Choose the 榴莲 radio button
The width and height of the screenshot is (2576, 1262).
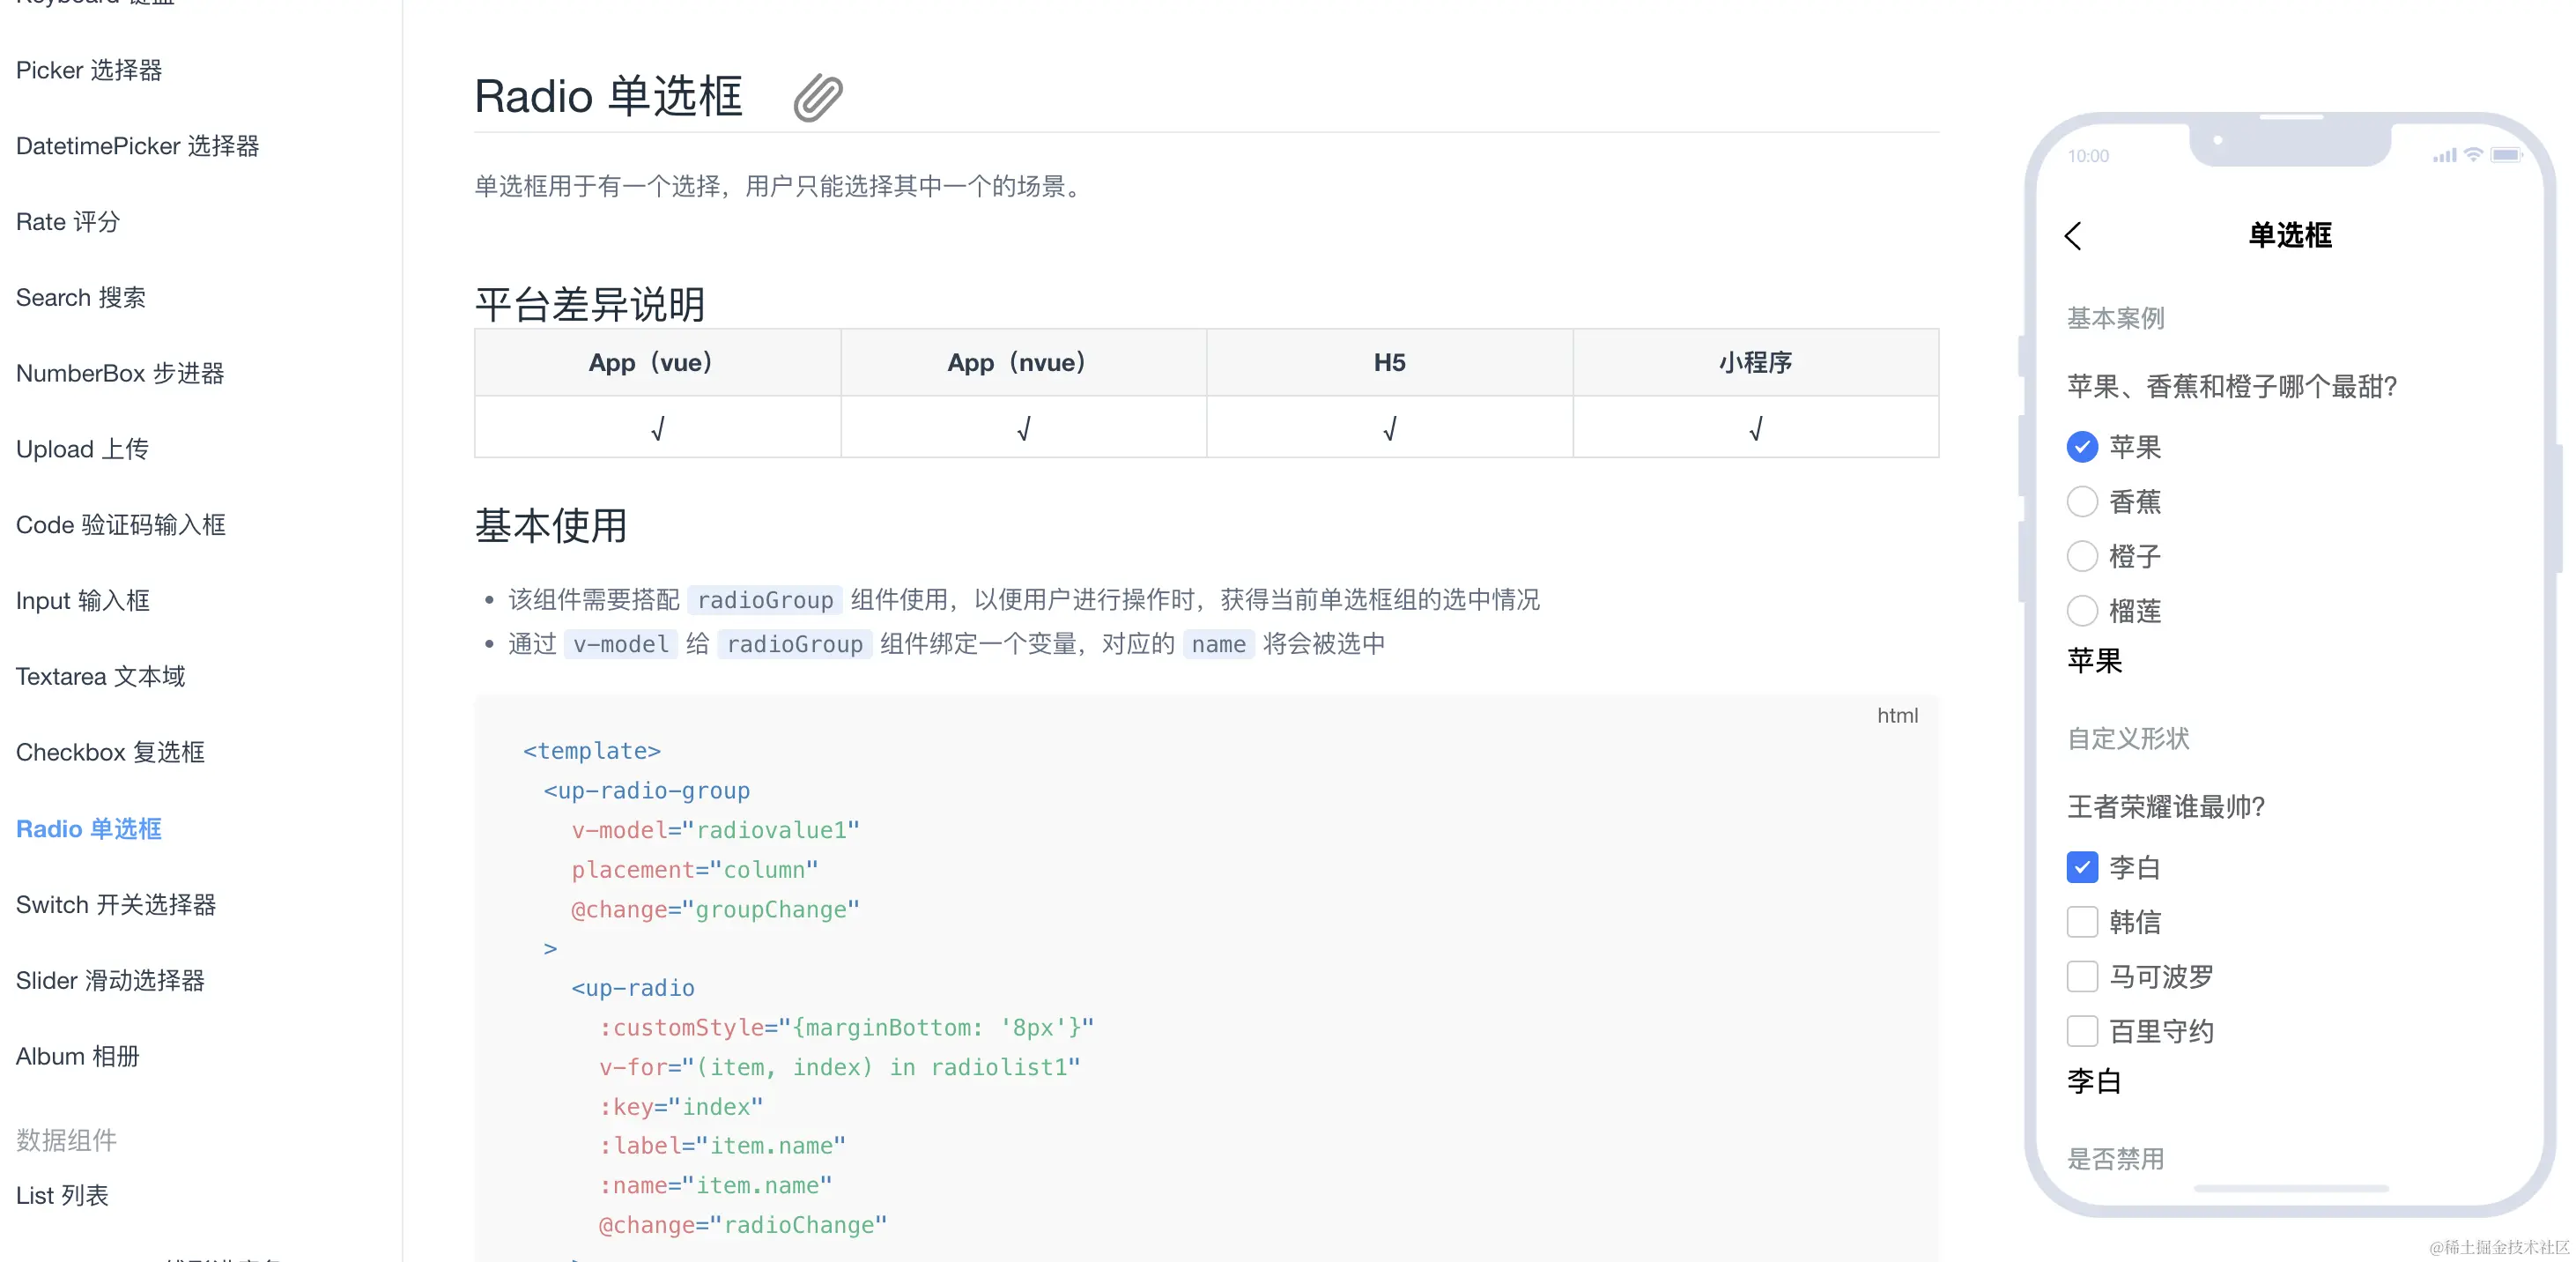coord(2082,611)
